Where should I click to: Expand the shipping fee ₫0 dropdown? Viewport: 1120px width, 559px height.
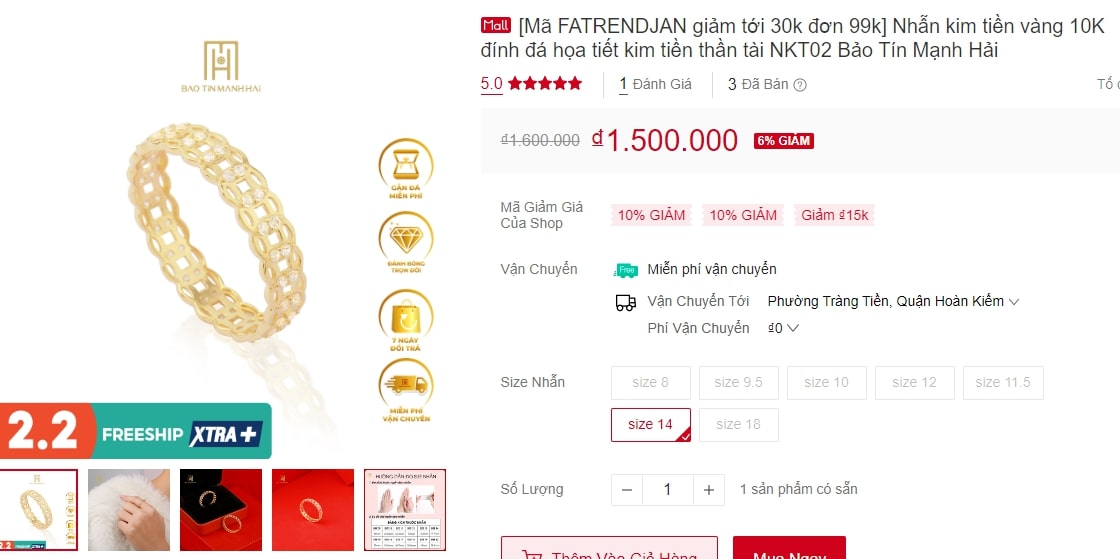783,328
